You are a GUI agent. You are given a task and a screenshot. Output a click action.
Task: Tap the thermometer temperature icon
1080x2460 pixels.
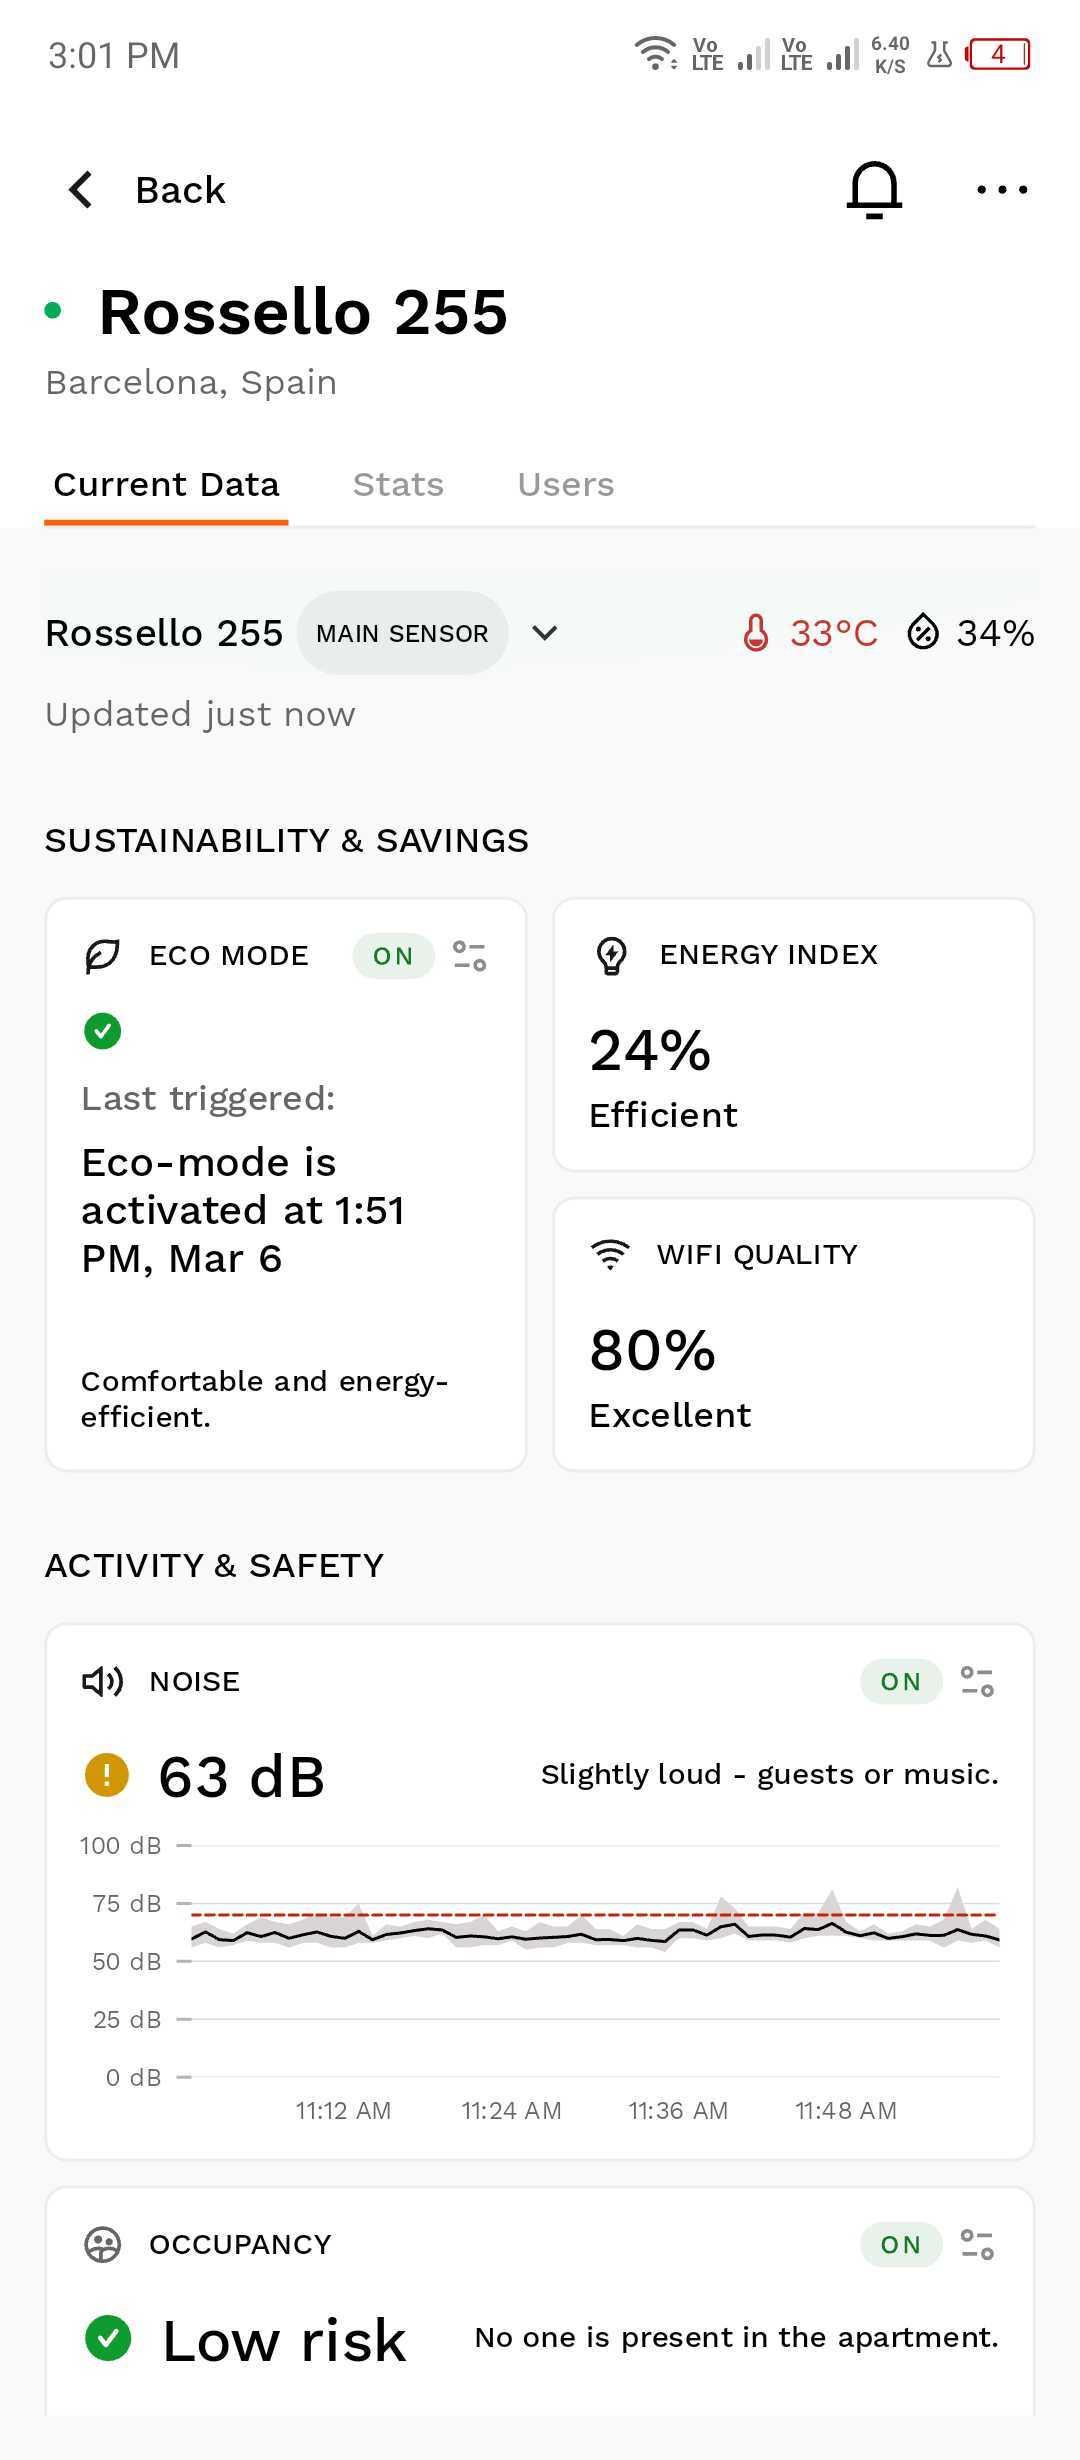(756, 633)
